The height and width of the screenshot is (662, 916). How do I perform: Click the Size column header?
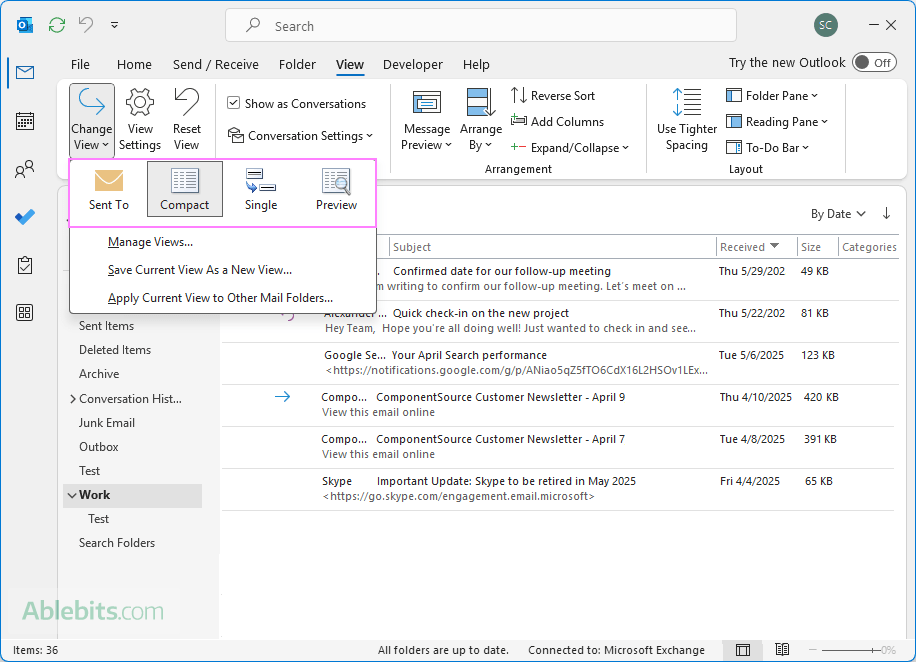coord(817,247)
